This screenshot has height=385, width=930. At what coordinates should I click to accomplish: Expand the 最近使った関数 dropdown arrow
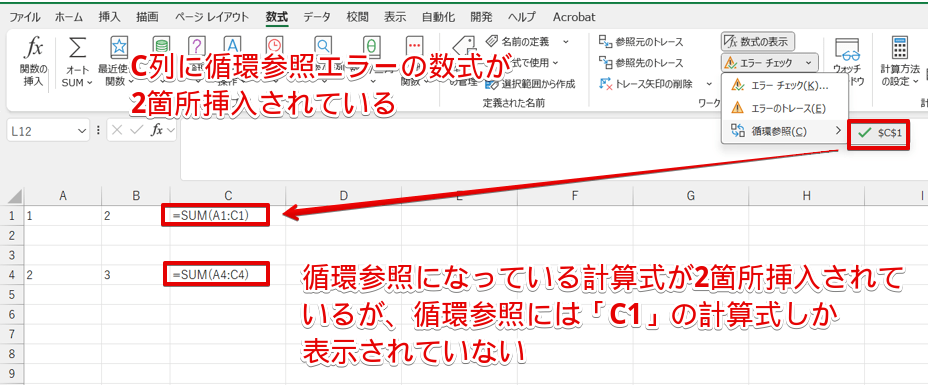tap(130, 82)
